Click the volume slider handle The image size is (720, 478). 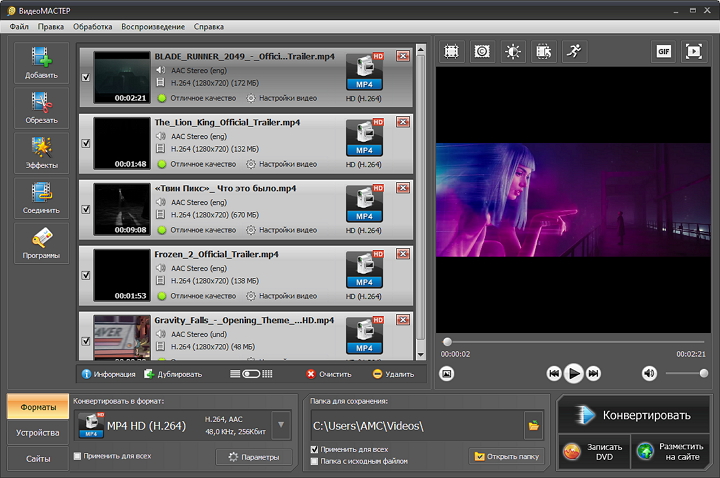point(703,373)
